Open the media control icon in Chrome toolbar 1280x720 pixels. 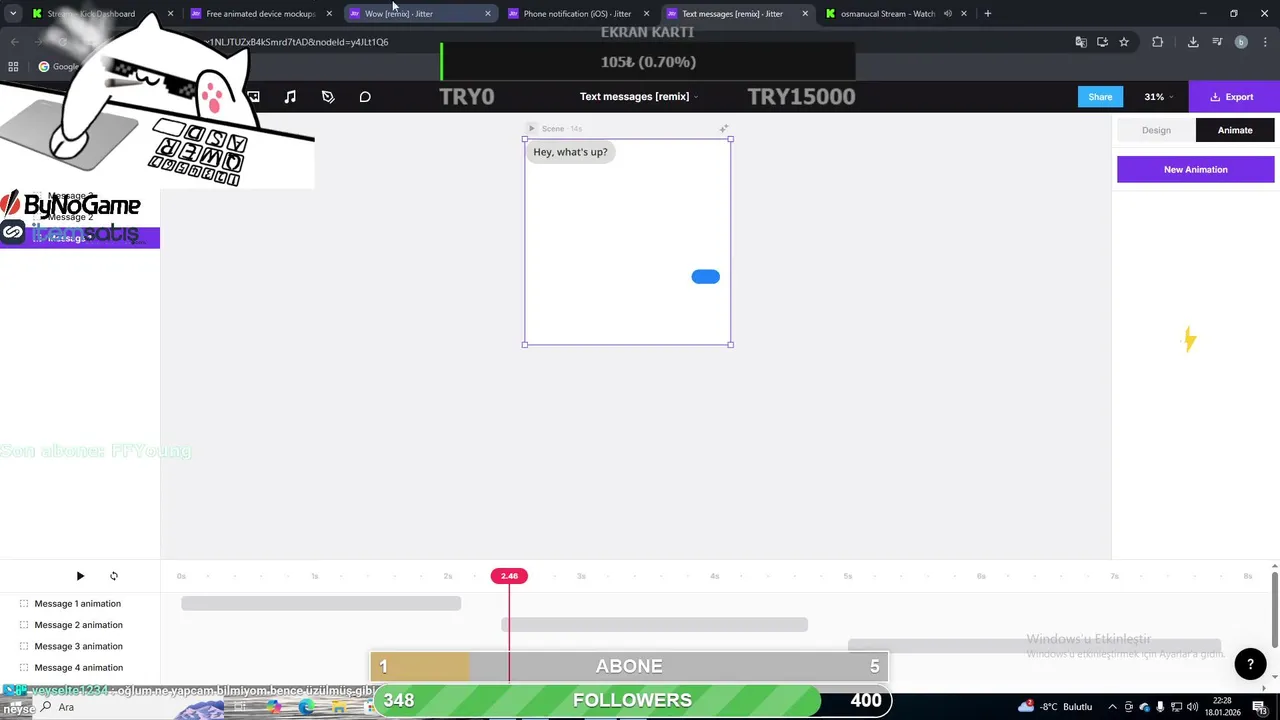[x=1217, y=42]
